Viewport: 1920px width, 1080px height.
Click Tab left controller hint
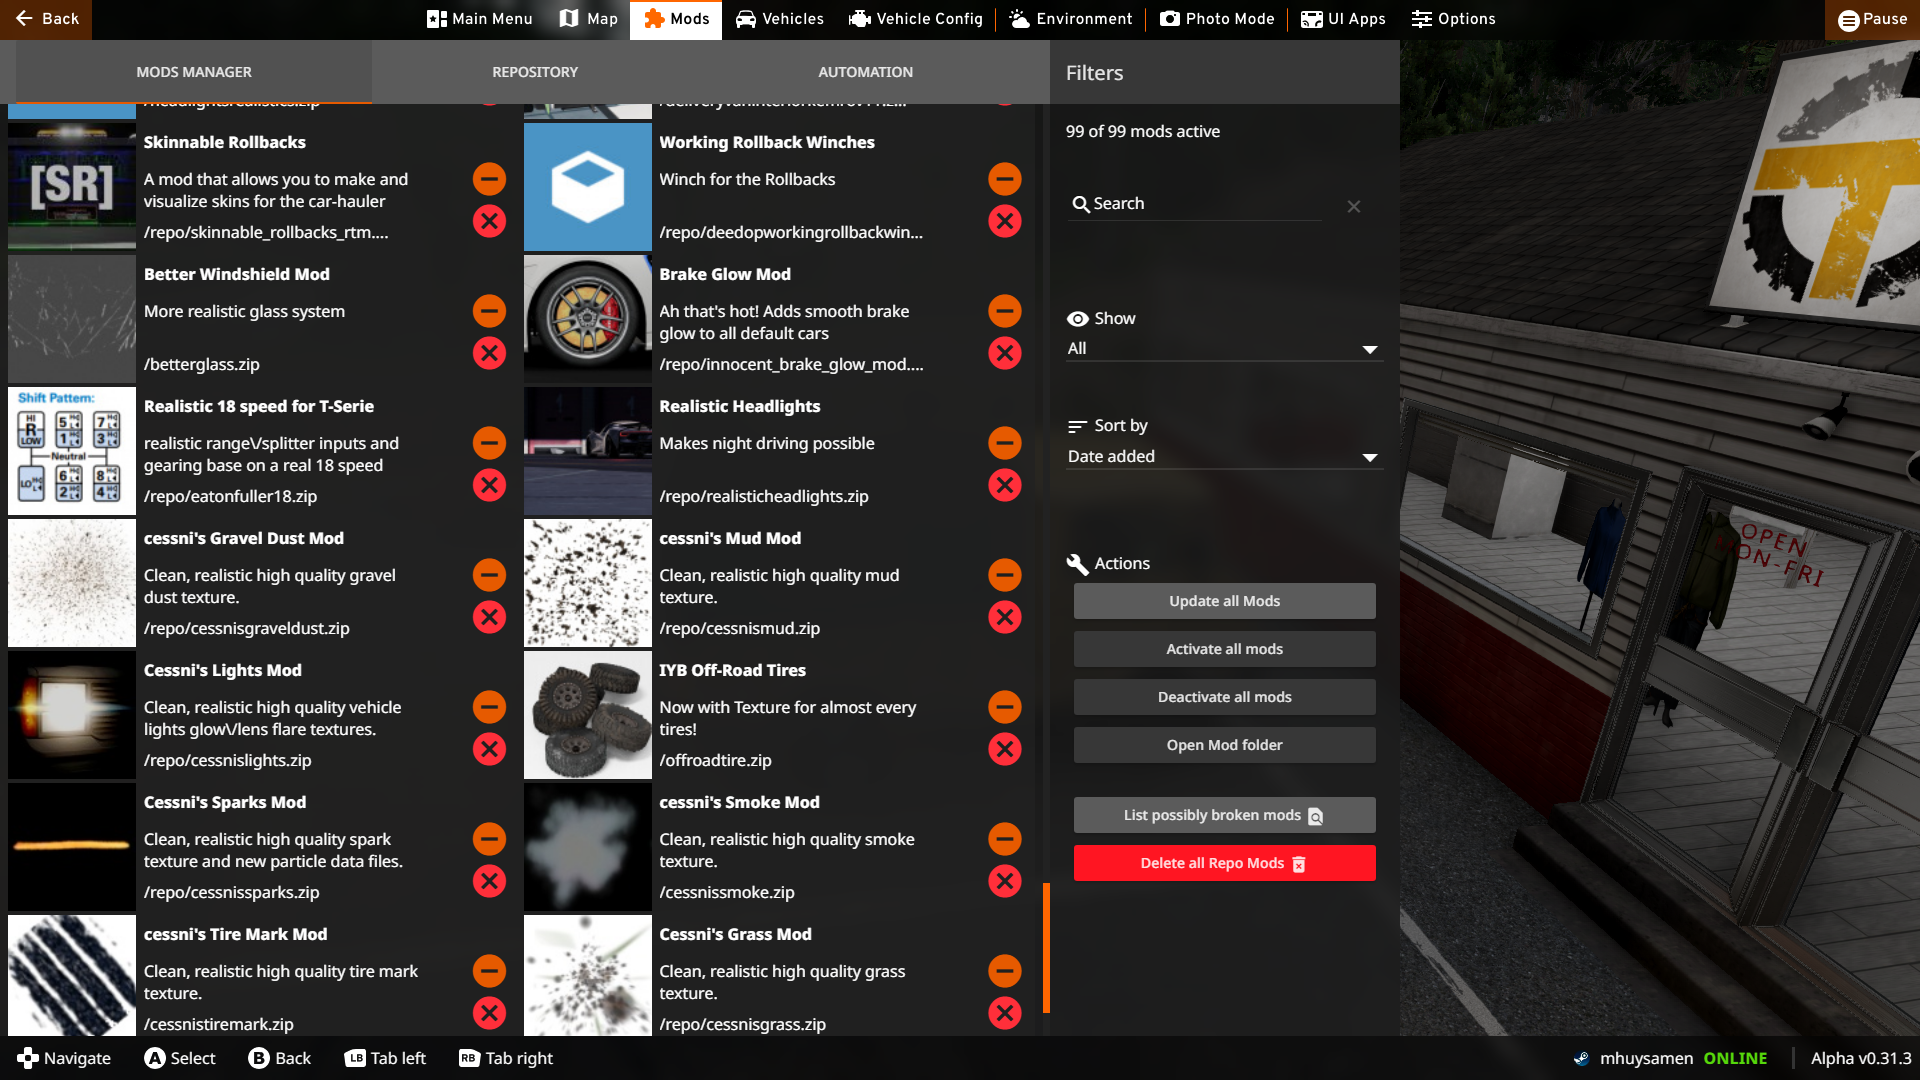(385, 1058)
